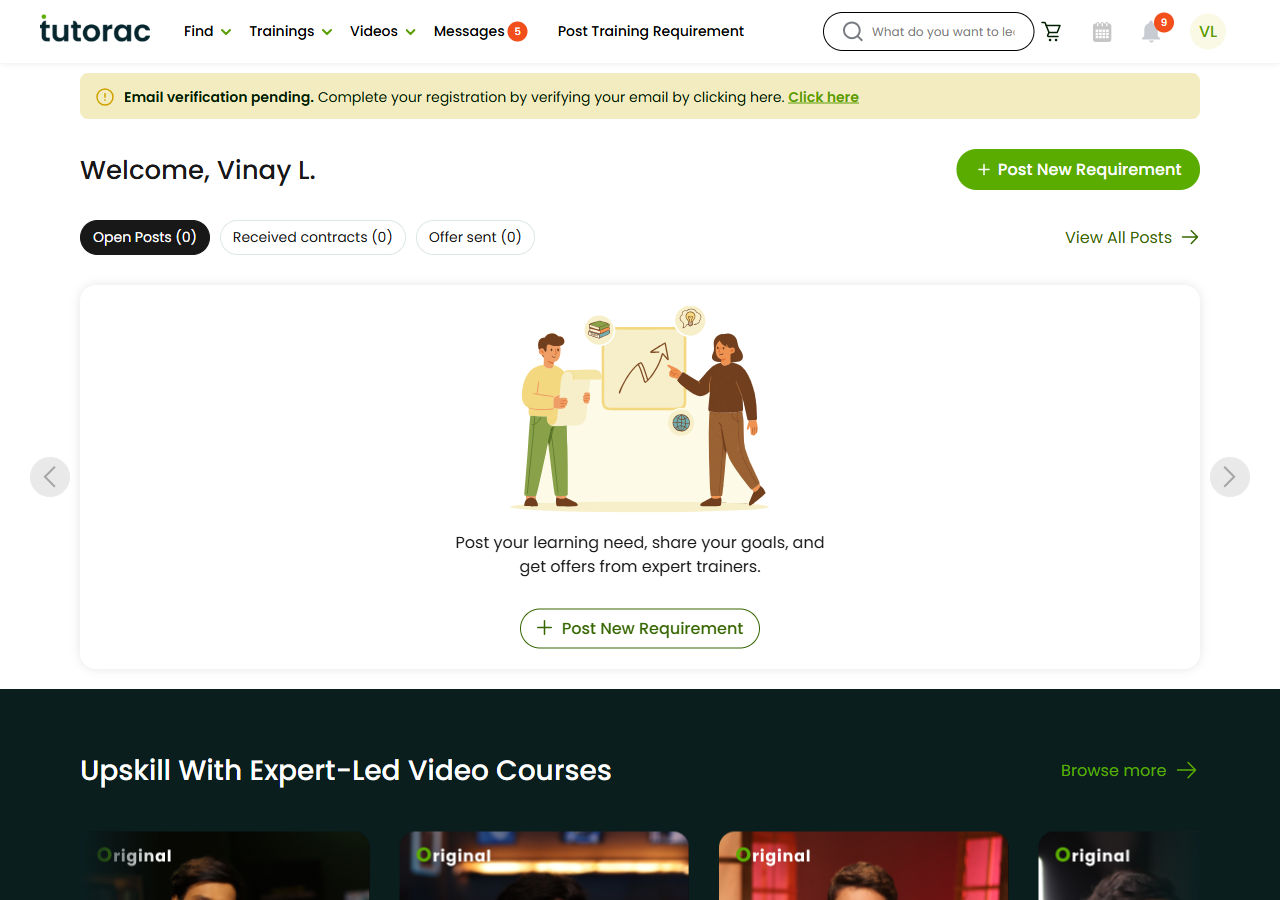Image resolution: width=1280 pixels, height=900 pixels.
Task: Open the calendar icon
Action: pos(1102,32)
